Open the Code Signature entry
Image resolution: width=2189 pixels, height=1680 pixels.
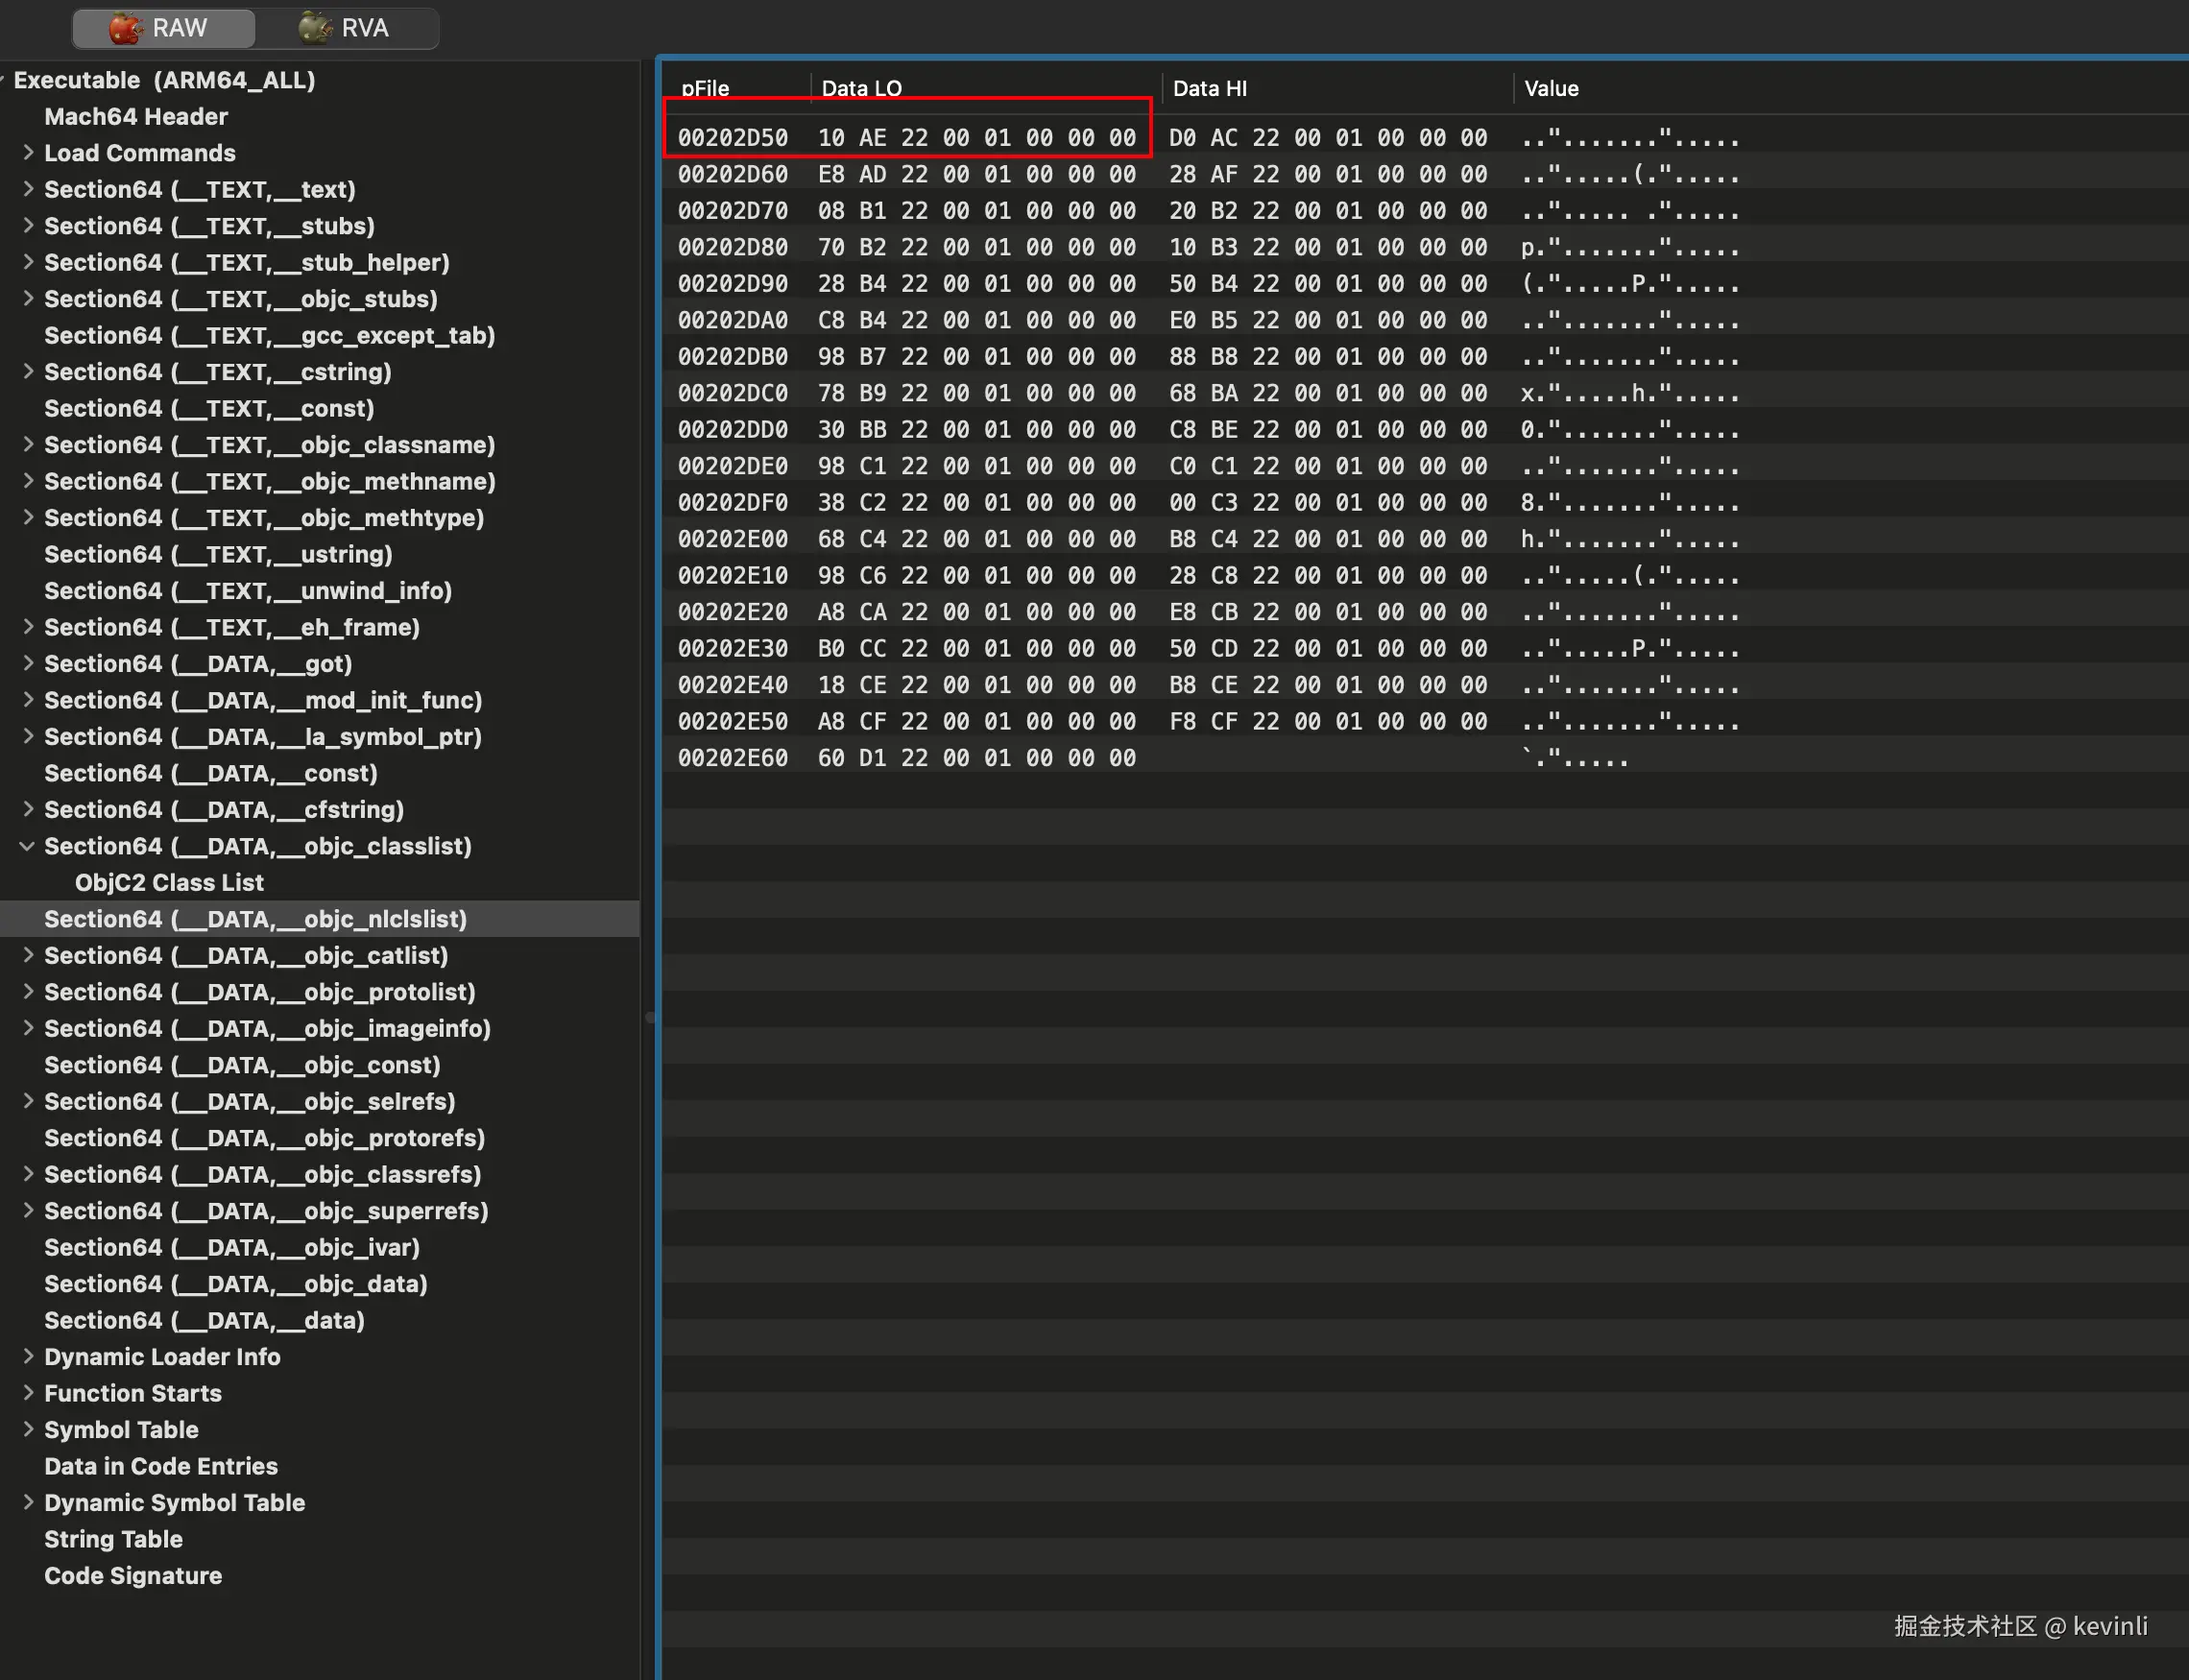[133, 1575]
